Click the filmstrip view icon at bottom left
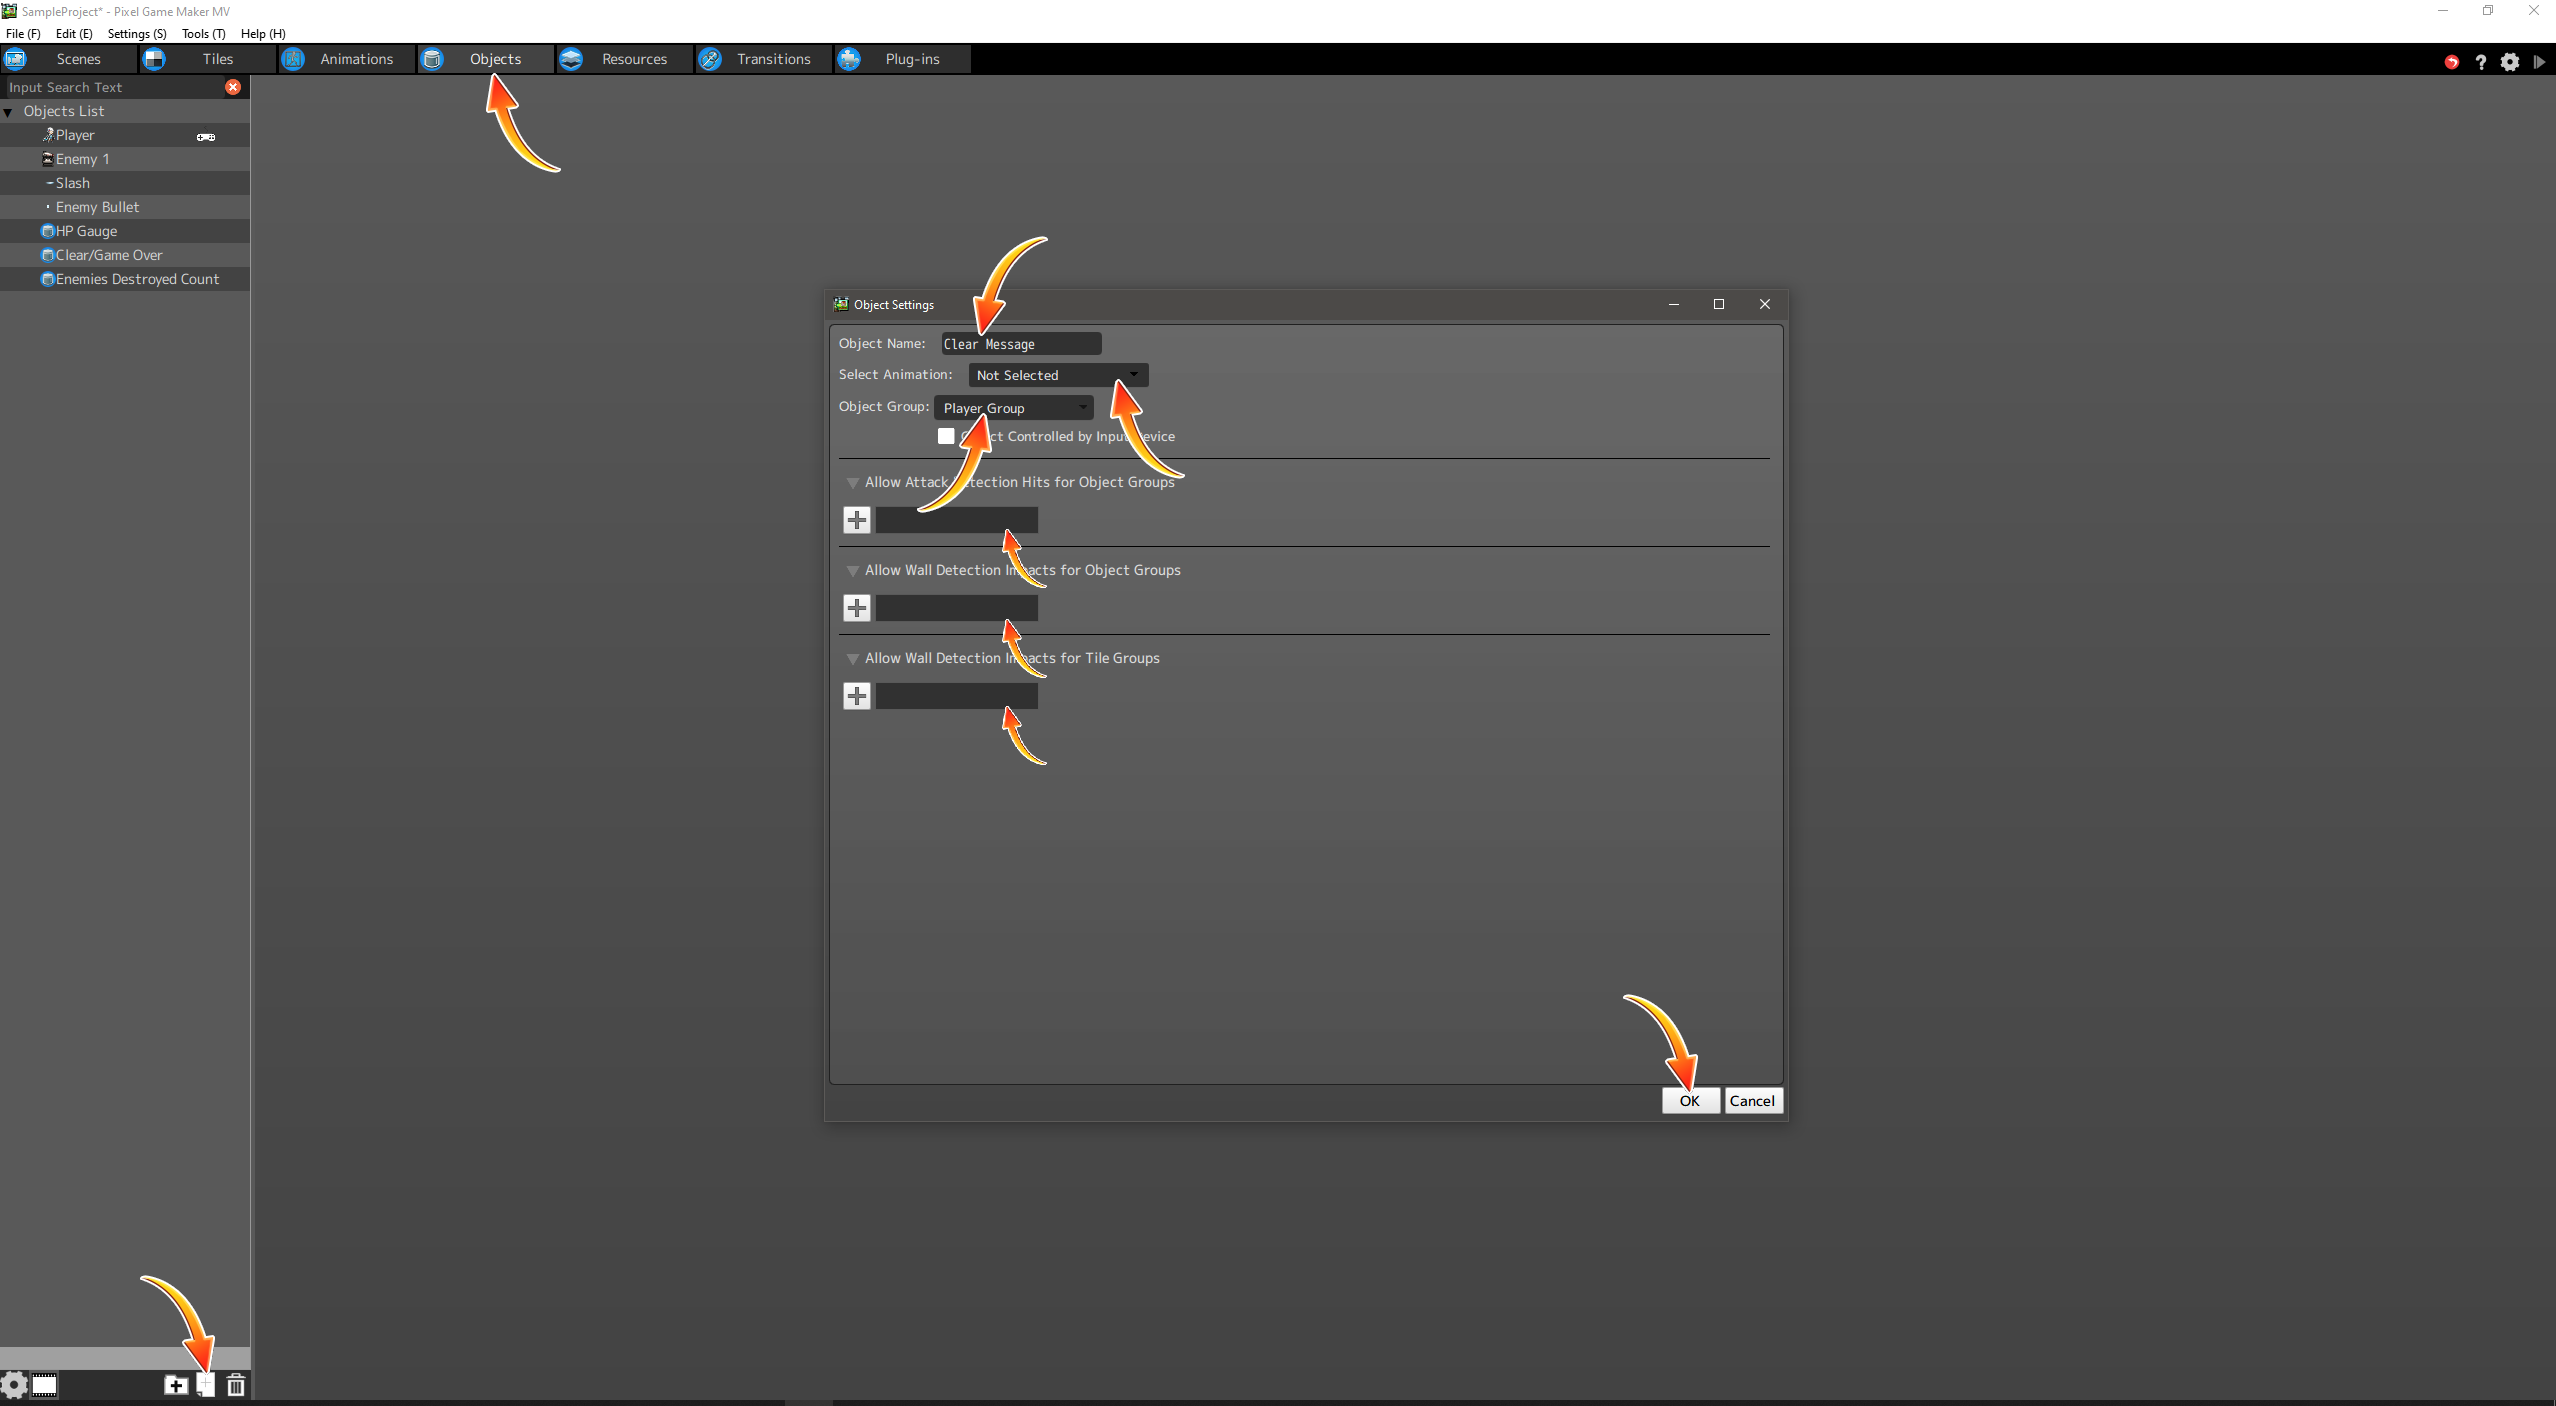Image resolution: width=2556 pixels, height=1406 pixels. tap(45, 1385)
